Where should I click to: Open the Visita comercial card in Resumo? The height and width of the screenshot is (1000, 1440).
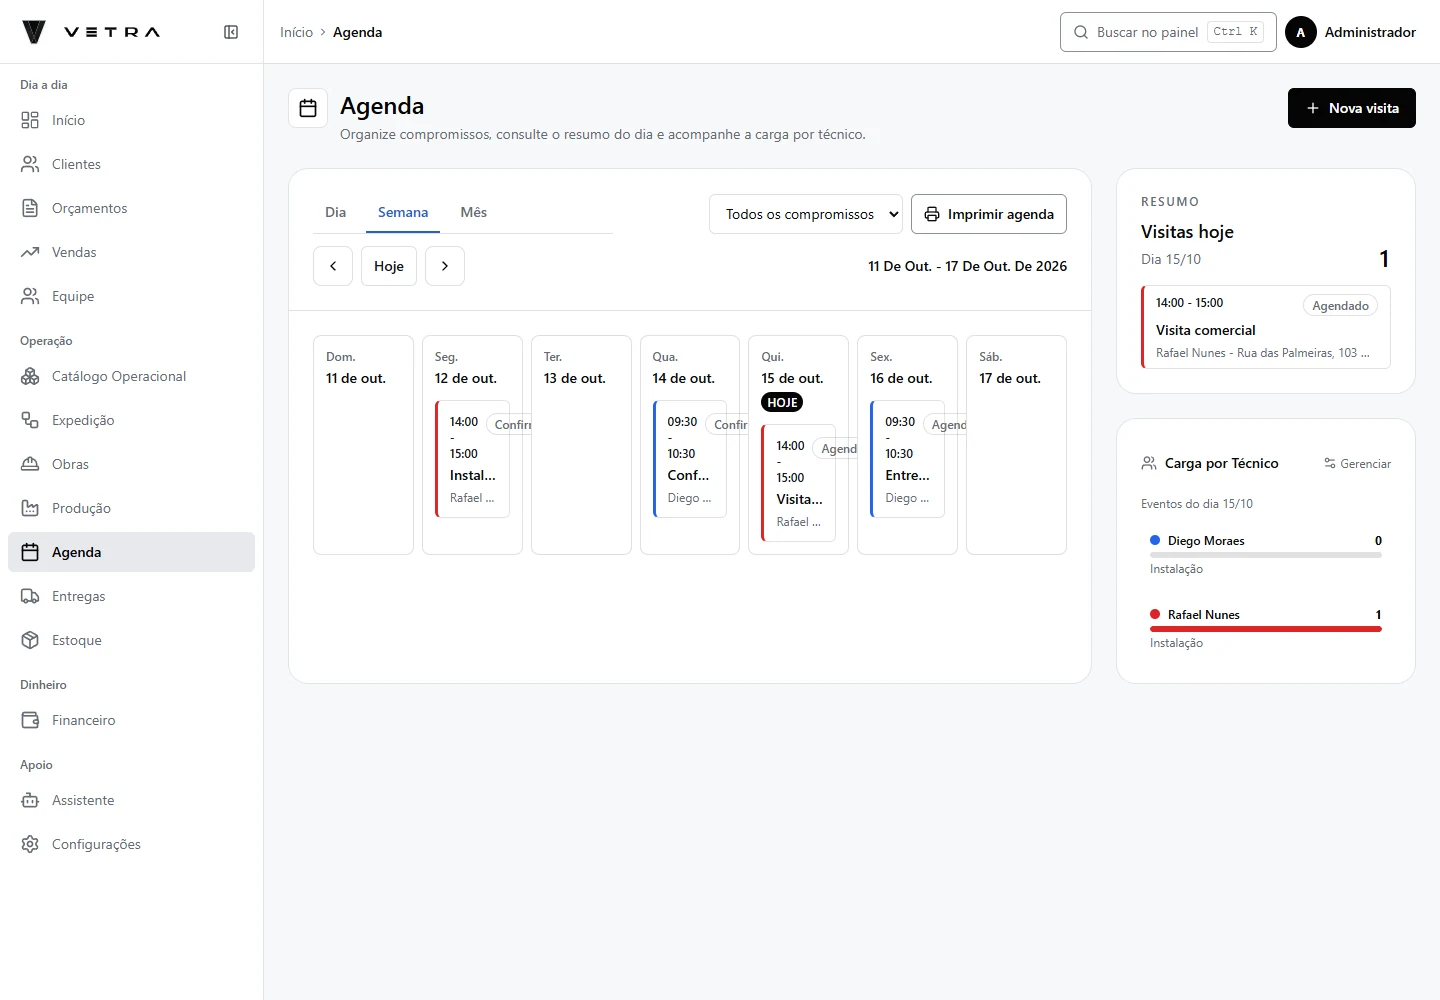tap(1266, 327)
